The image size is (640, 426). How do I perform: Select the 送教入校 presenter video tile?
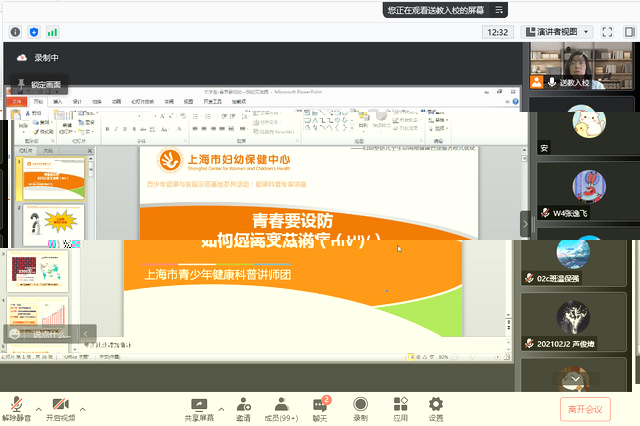[x=581, y=66]
